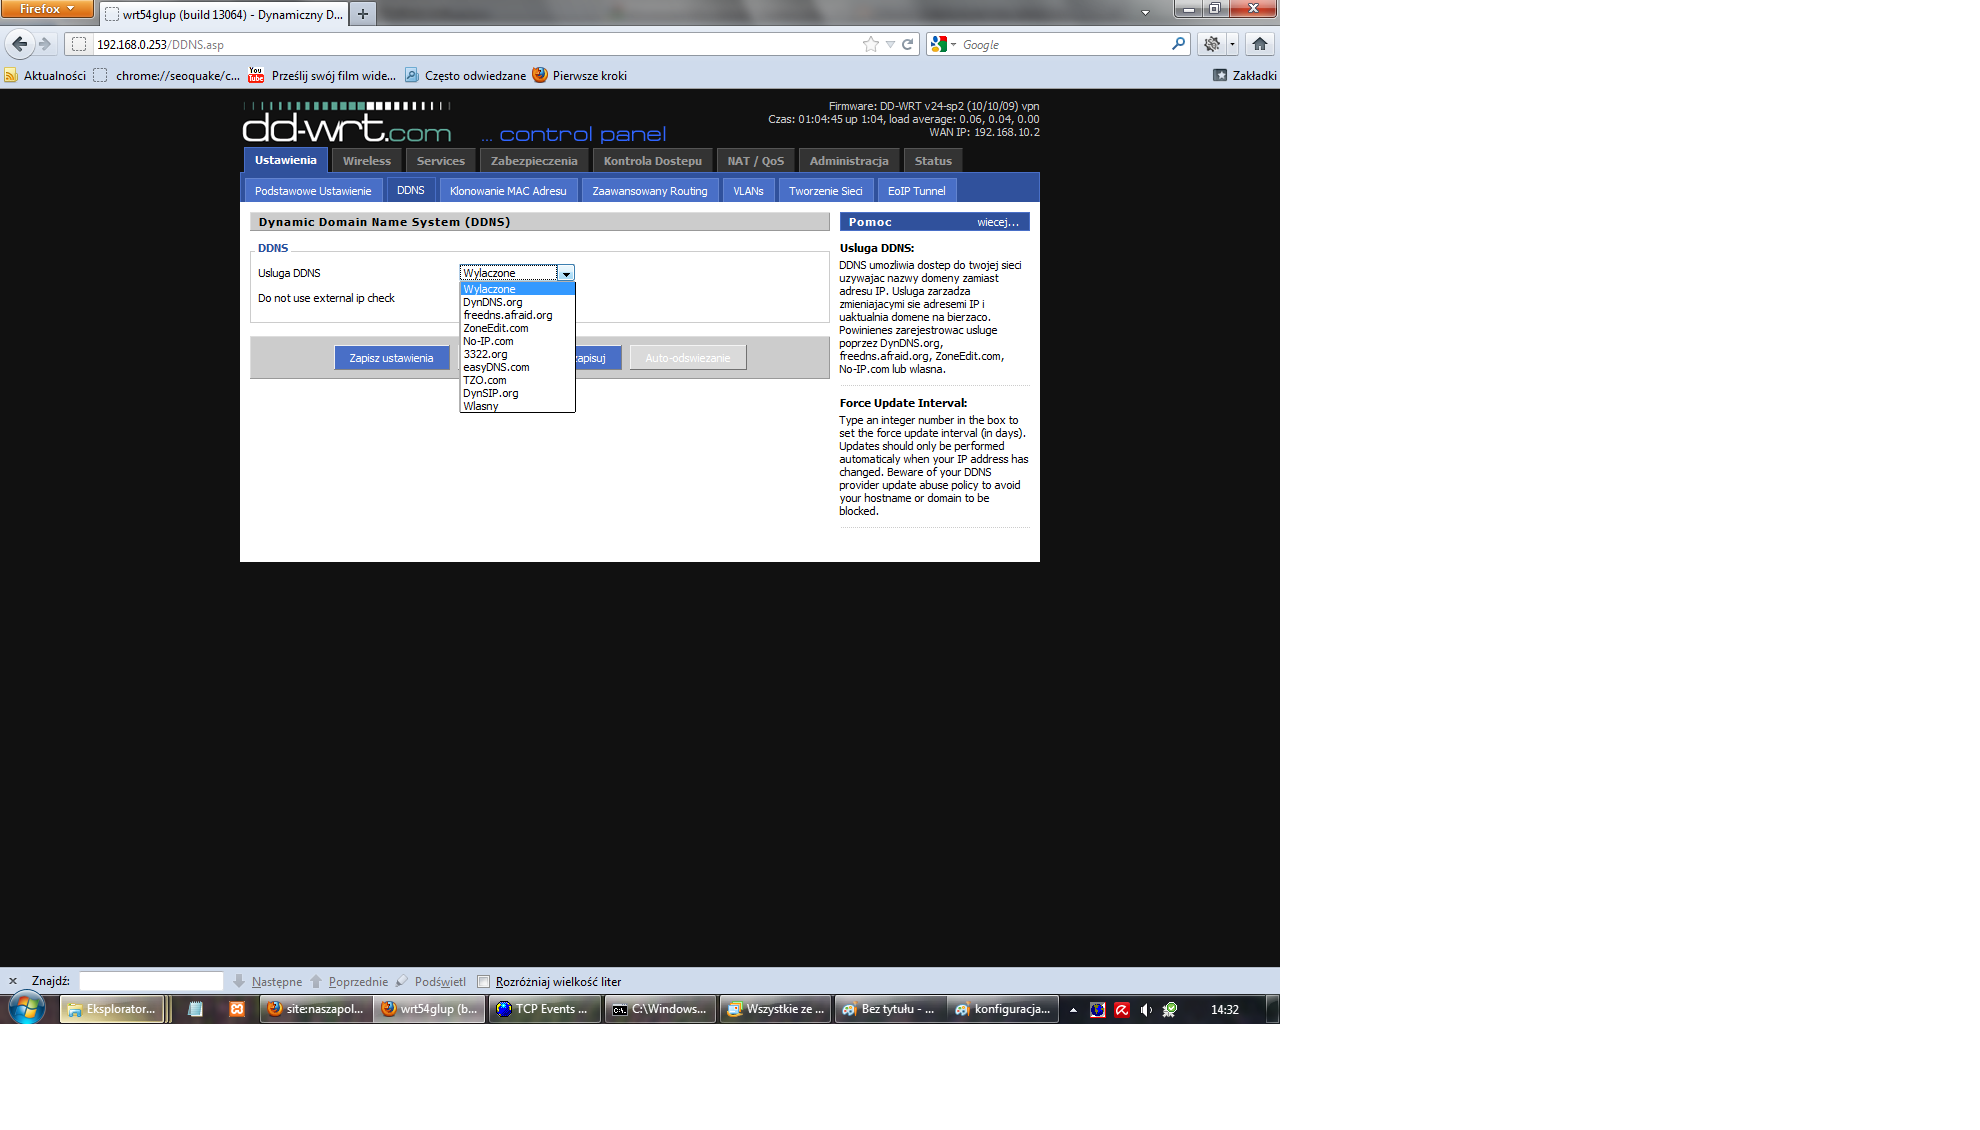The width and height of the screenshot is (1980, 1130).
Task: Click the Status panel icon
Action: (933, 159)
